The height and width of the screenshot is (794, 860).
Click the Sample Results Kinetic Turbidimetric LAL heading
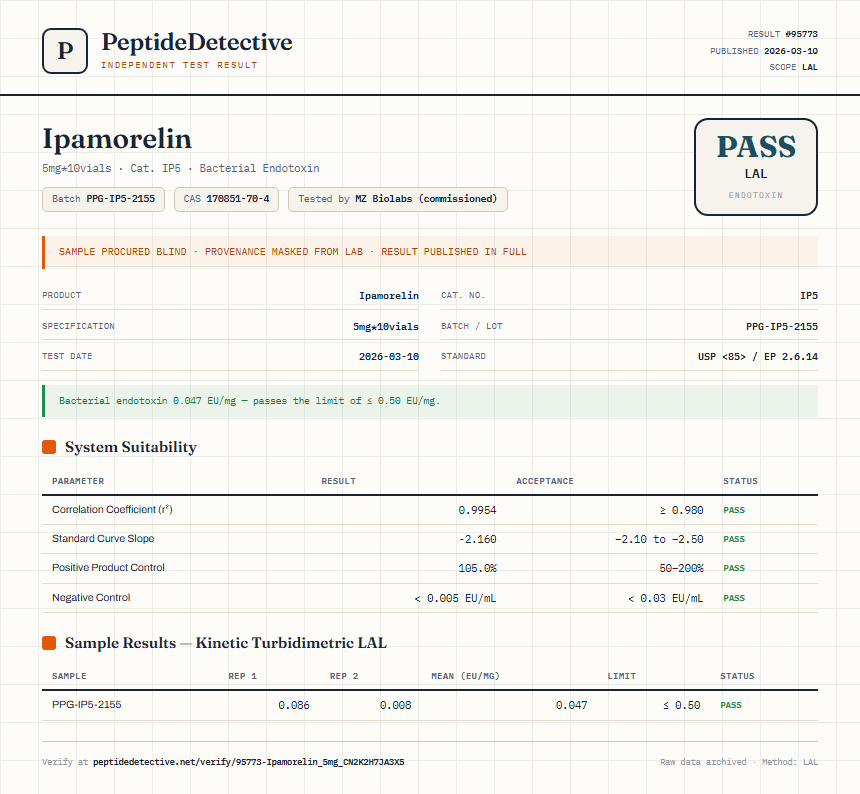pos(226,643)
